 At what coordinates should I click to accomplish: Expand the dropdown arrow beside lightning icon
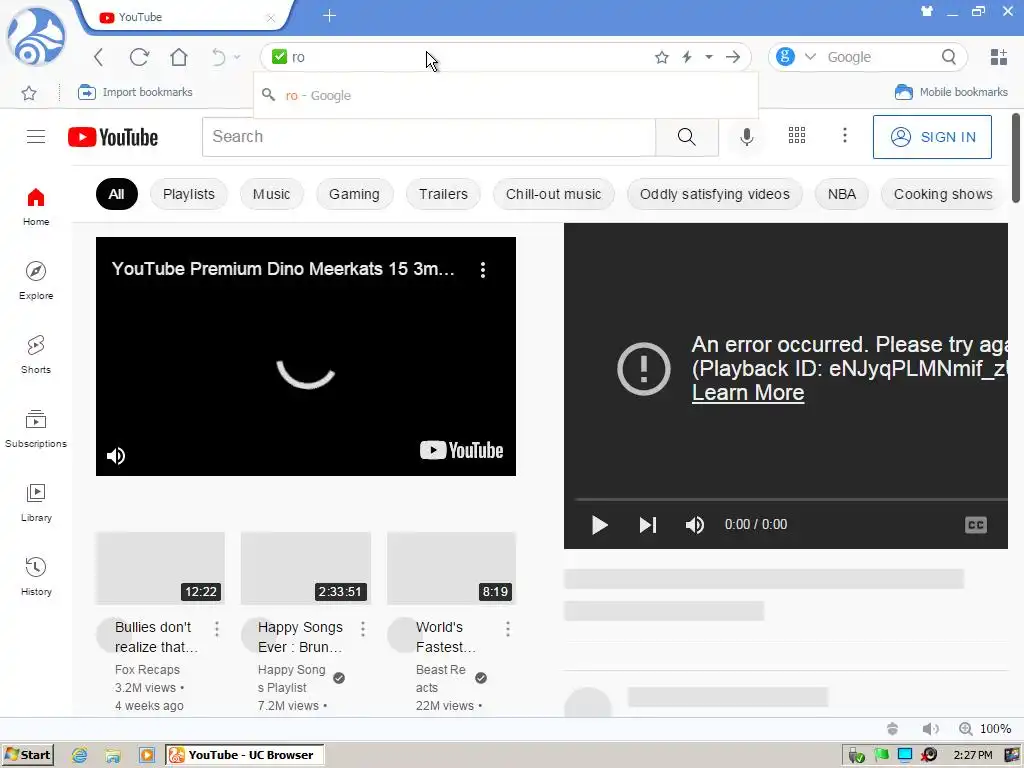click(709, 57)
